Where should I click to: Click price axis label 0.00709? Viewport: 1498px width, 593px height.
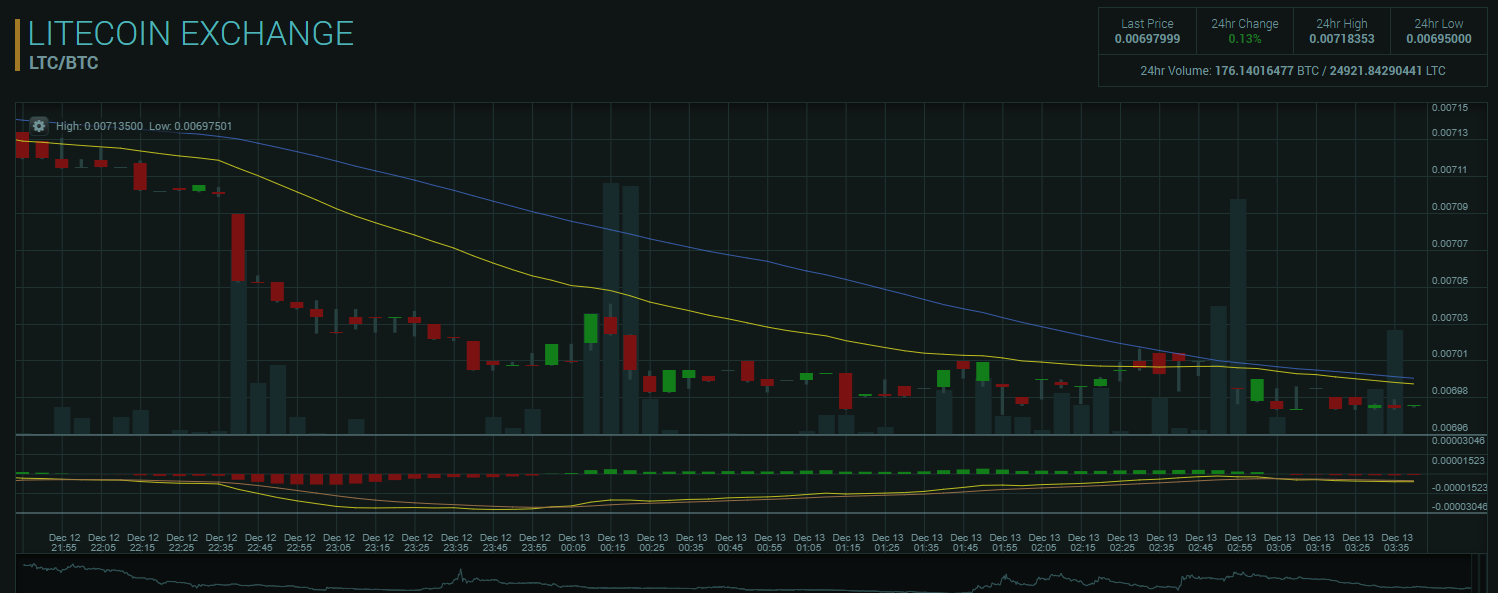tap(1449, 207)
